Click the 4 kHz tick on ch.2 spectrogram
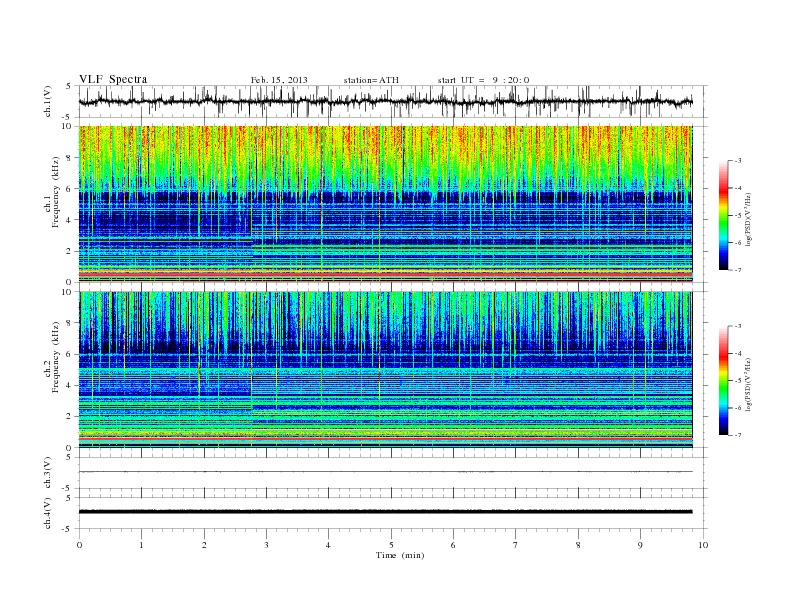Image resolution: width=792 pixels, height=612 pixels. click(69, 386)
